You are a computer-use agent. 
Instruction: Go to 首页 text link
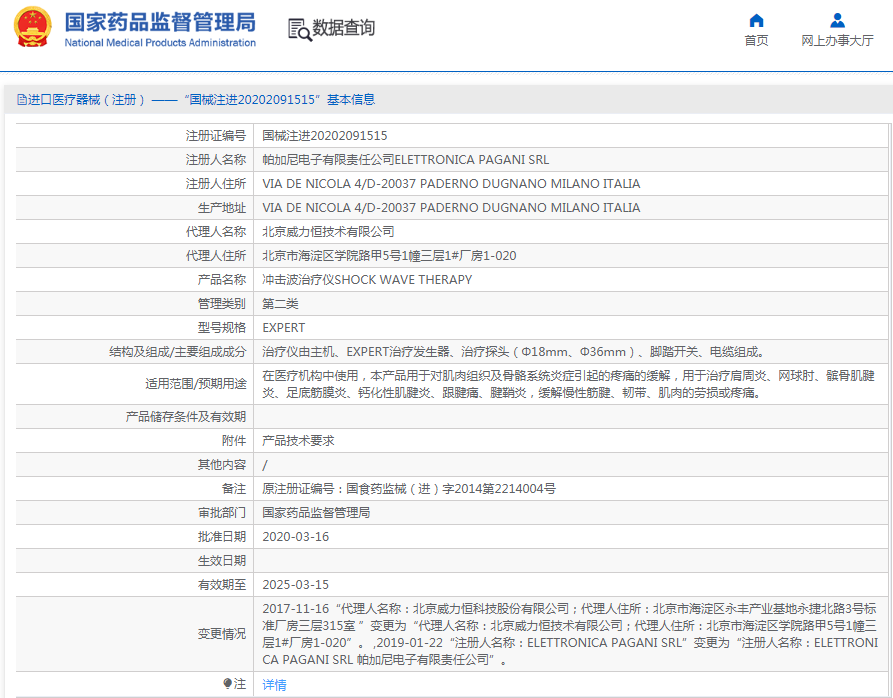[x=756, y=41]
